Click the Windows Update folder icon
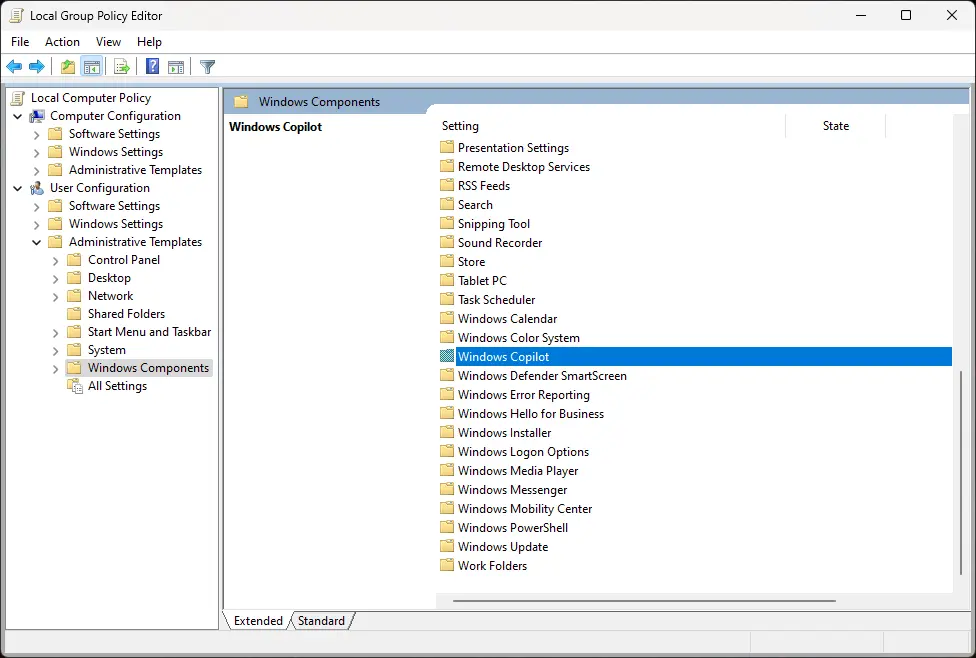Viewport: 976px width, 658px height. pyautogui.click(x=447, y=546)
